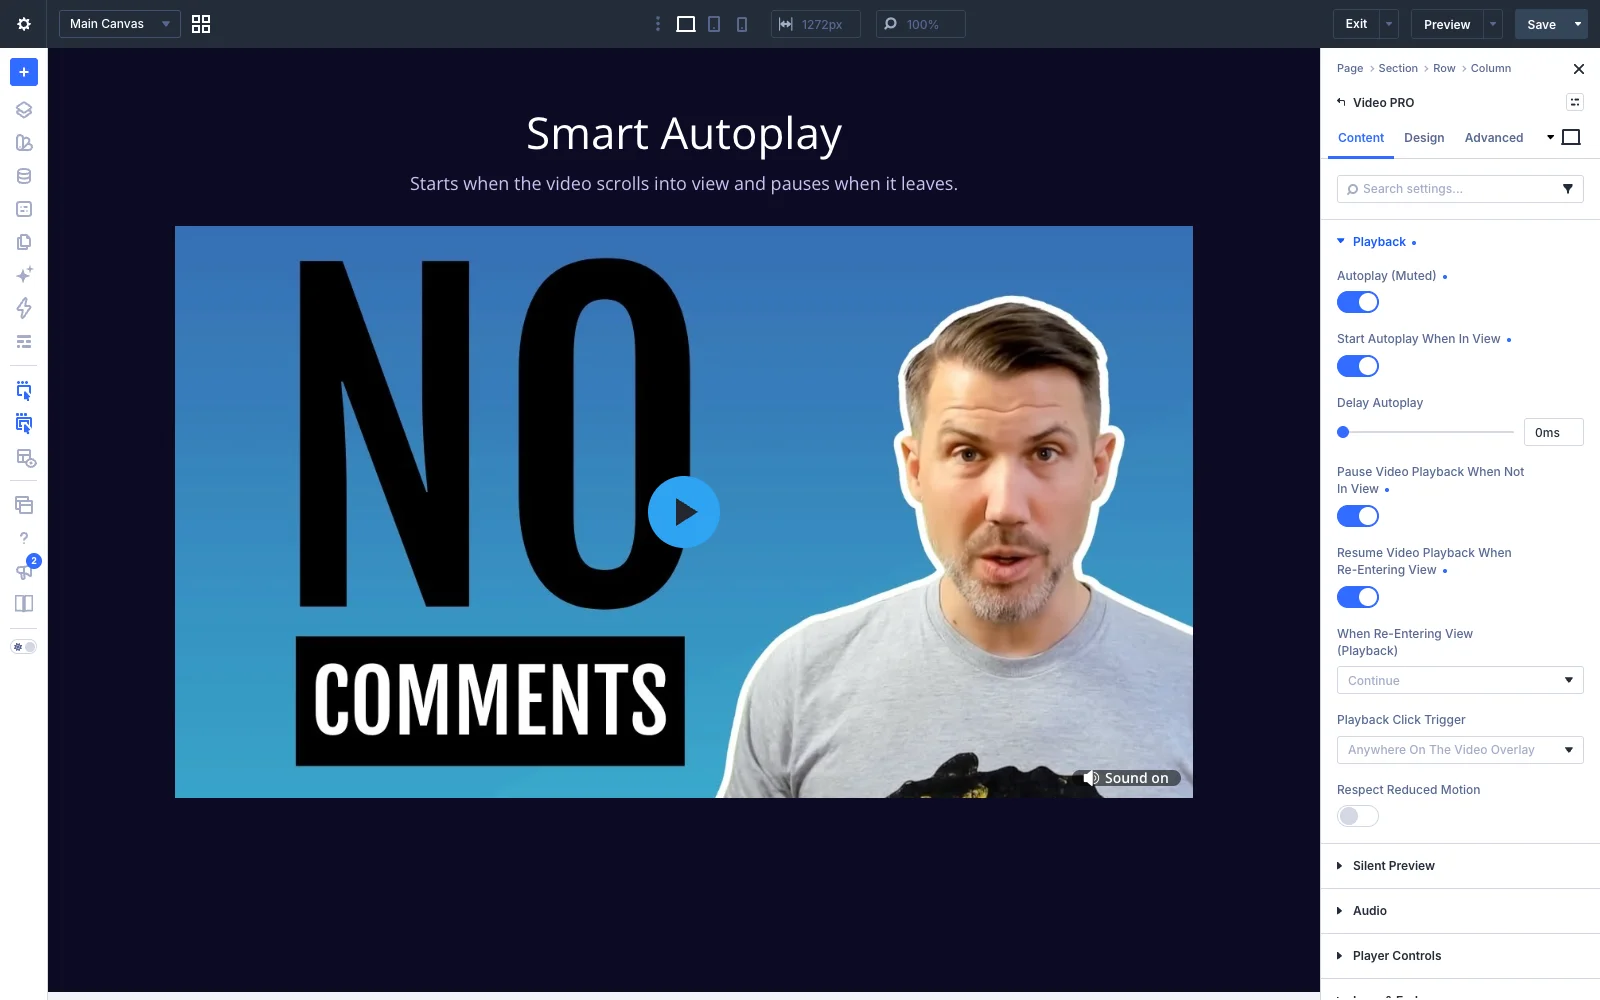Image resolution: width=1600 pixels, height=1000 pixels.
Task: Switch to phone viewport icon
Action: tap(742, 24)
